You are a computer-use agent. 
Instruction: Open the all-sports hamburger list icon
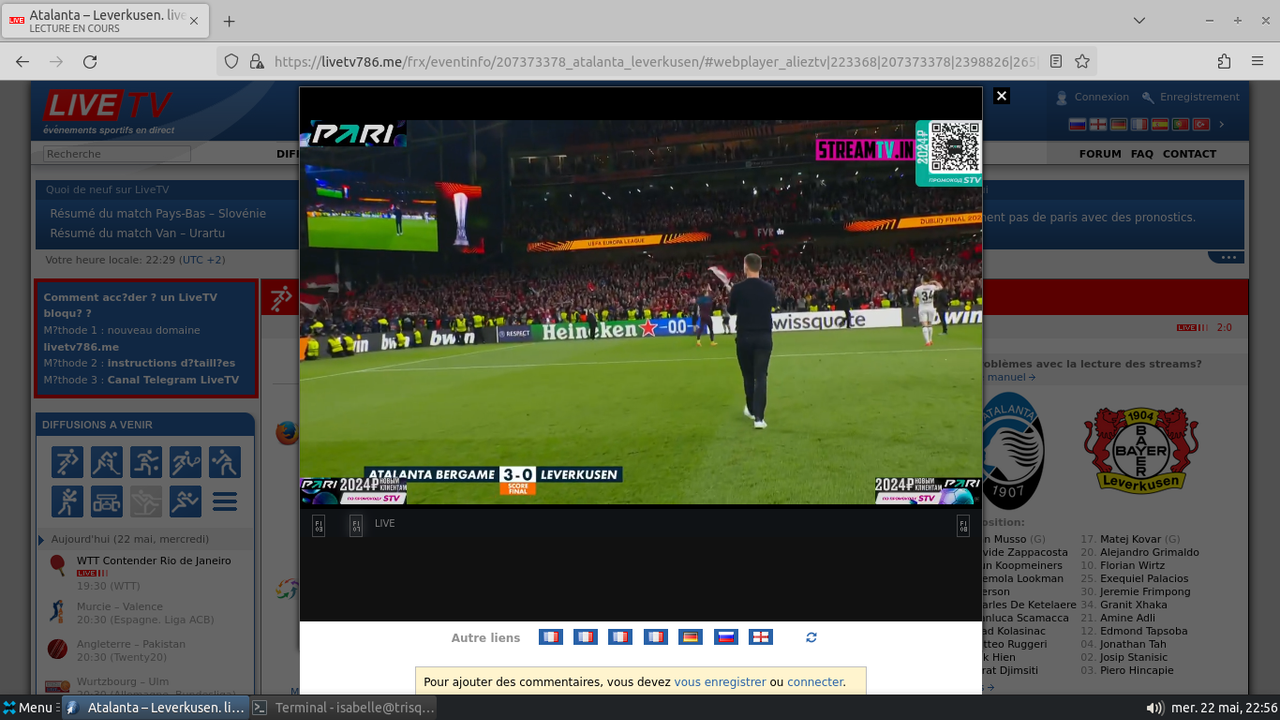[x=225, y=501]
